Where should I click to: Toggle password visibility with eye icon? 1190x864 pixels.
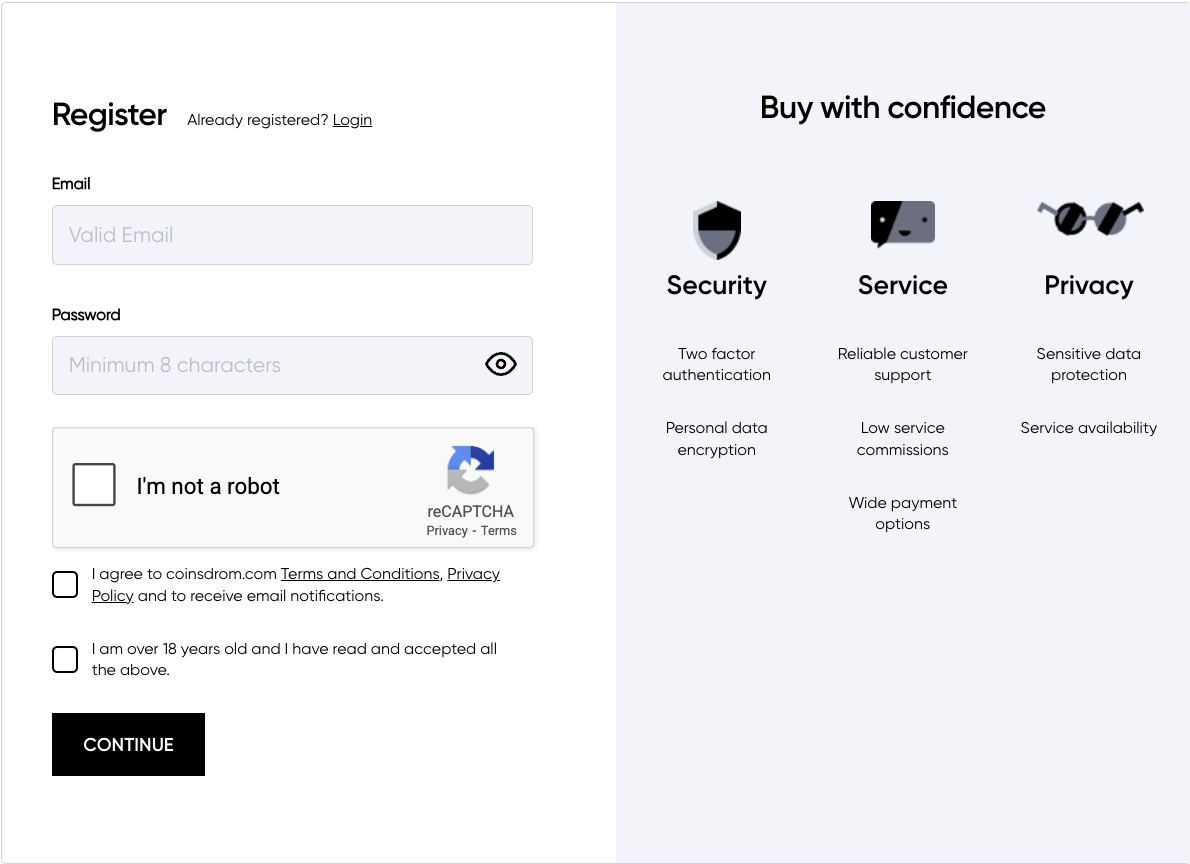click(x=501, y=364)
